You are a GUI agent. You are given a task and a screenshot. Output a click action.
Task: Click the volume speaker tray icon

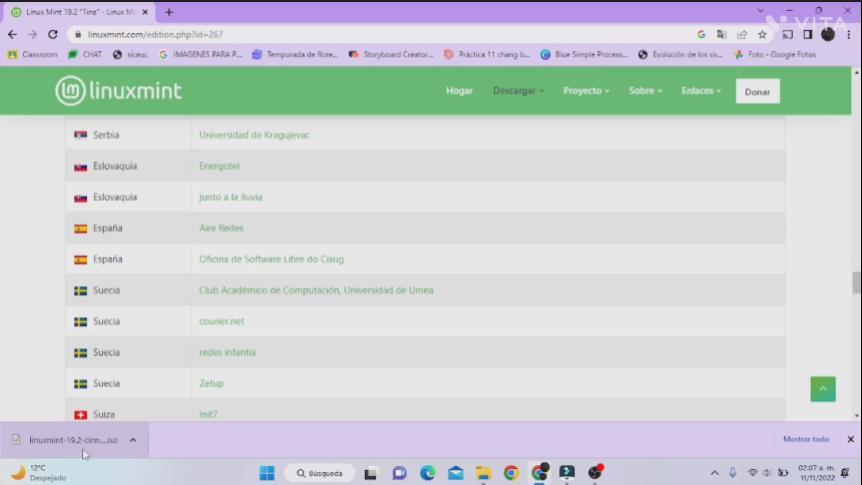click(x=767, y=473)
